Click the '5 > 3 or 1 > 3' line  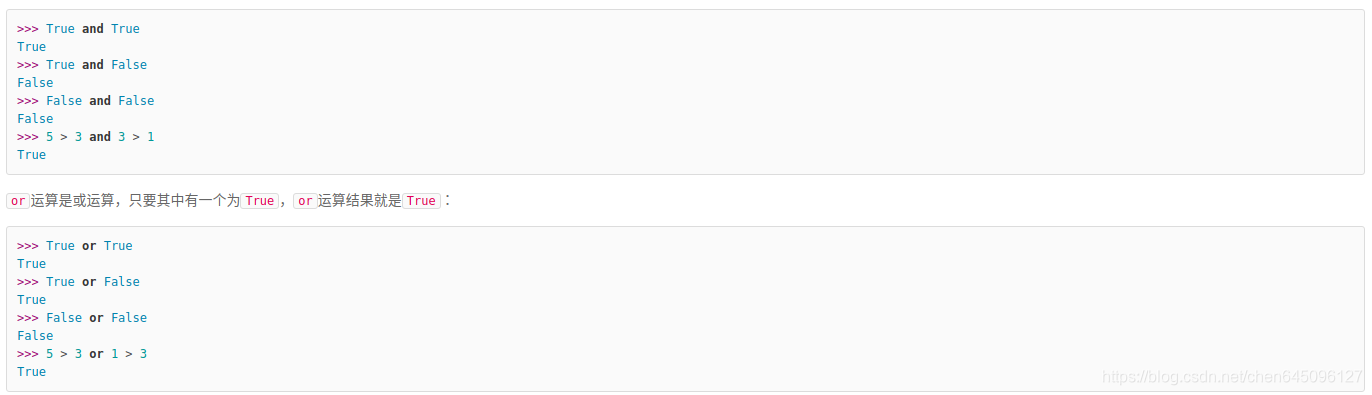click(82, 354)
